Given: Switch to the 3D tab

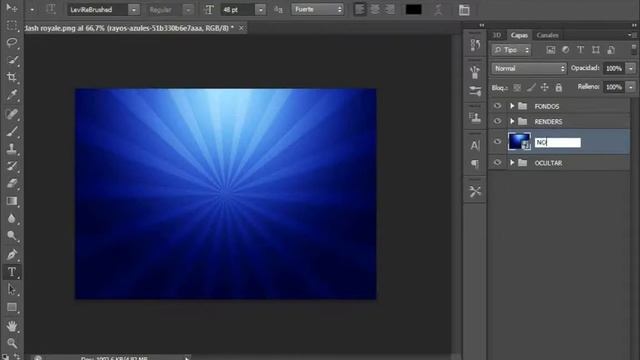Looking at the screenshot, I should [497, 35].
